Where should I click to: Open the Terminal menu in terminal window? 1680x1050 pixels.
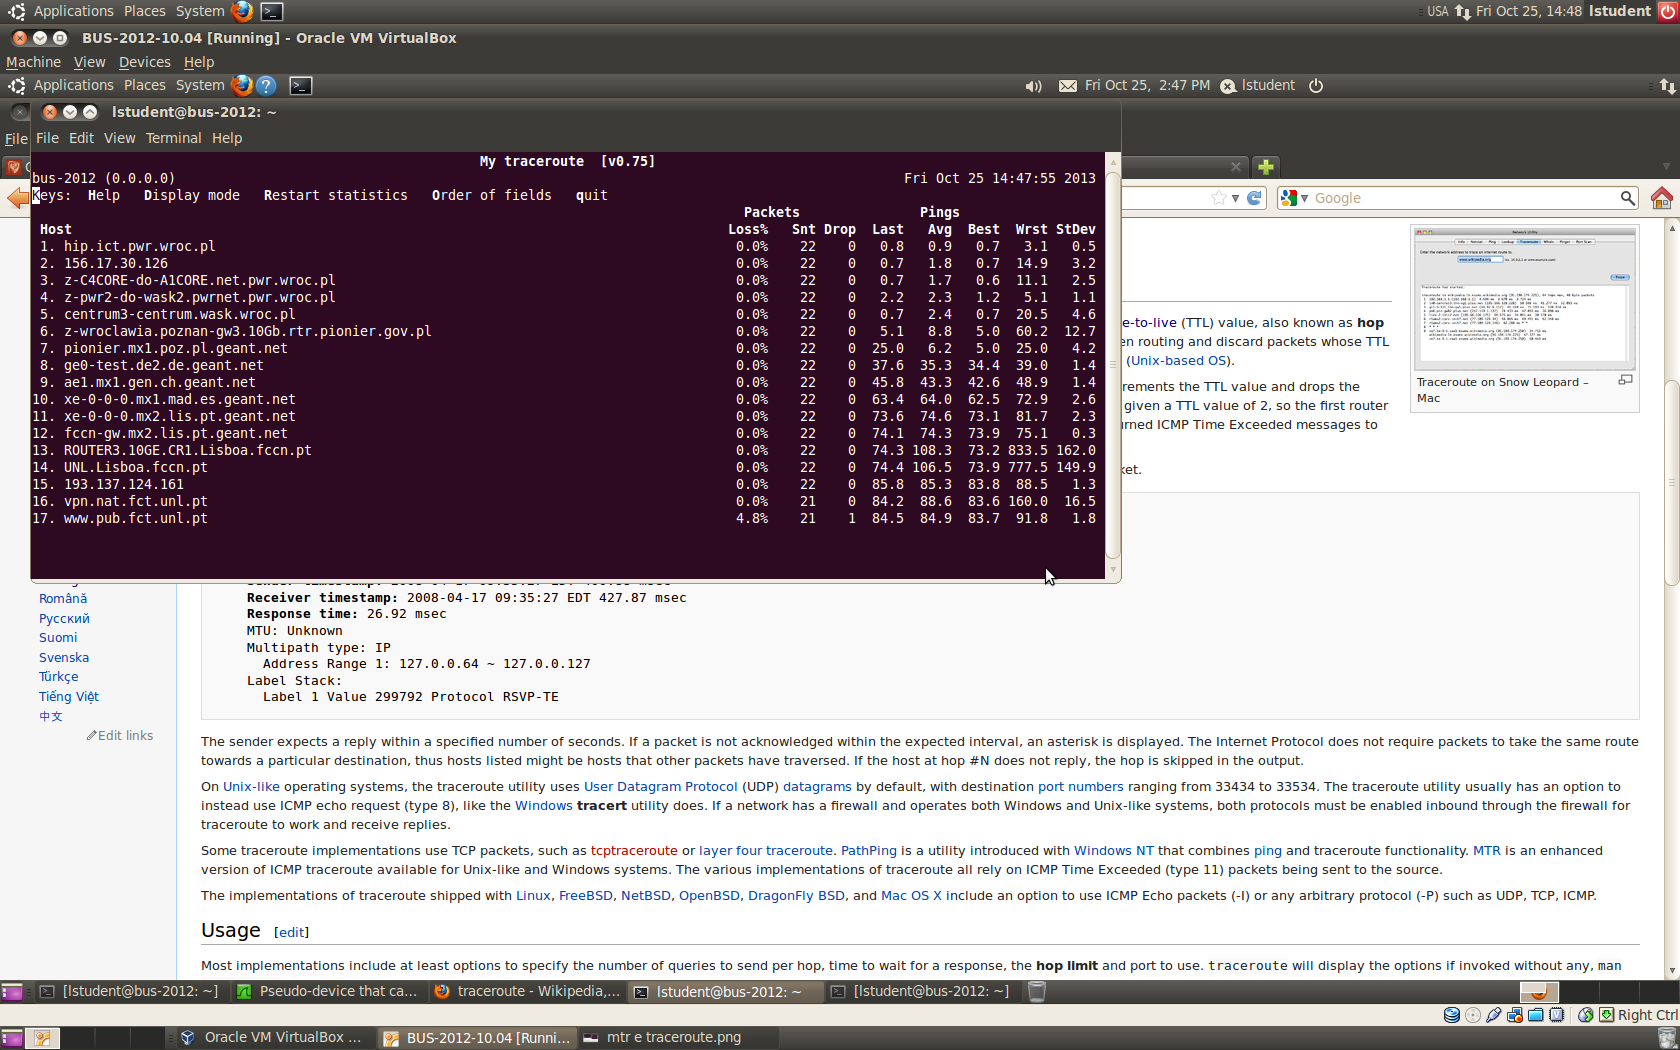click(x=173, y=138)
